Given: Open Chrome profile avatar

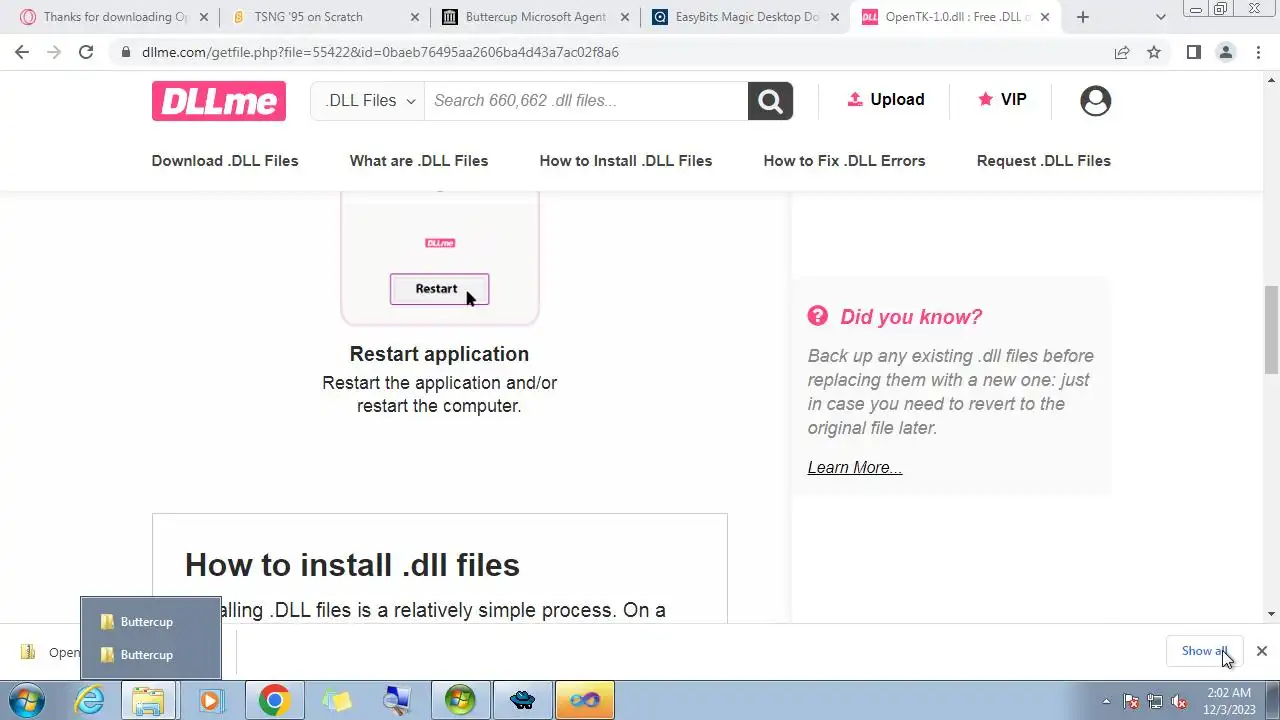Looking at the screenshot, I should (1225, 52).
